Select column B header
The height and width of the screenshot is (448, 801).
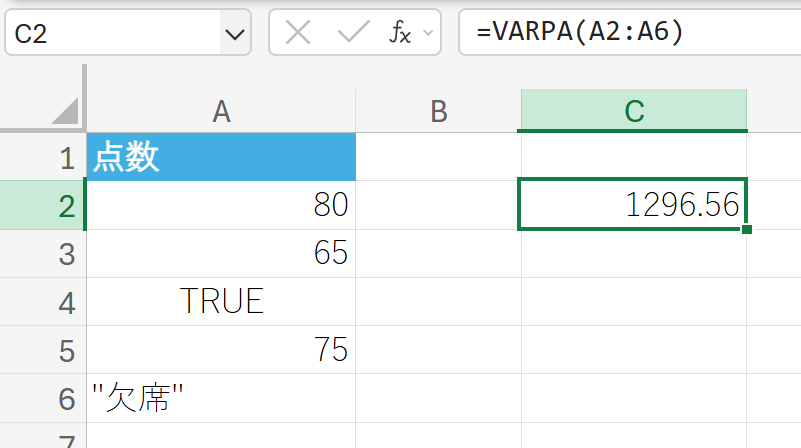(438, 112)
